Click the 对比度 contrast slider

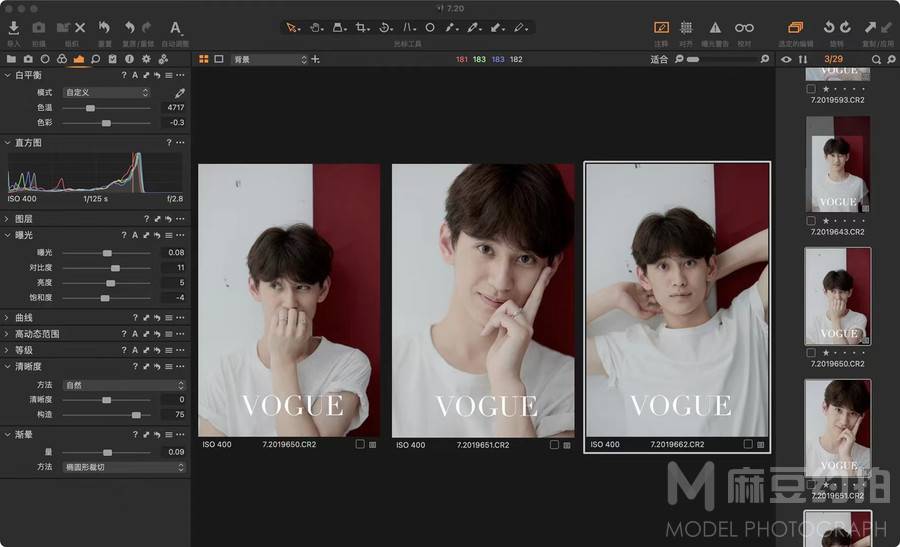coord(106,268)
